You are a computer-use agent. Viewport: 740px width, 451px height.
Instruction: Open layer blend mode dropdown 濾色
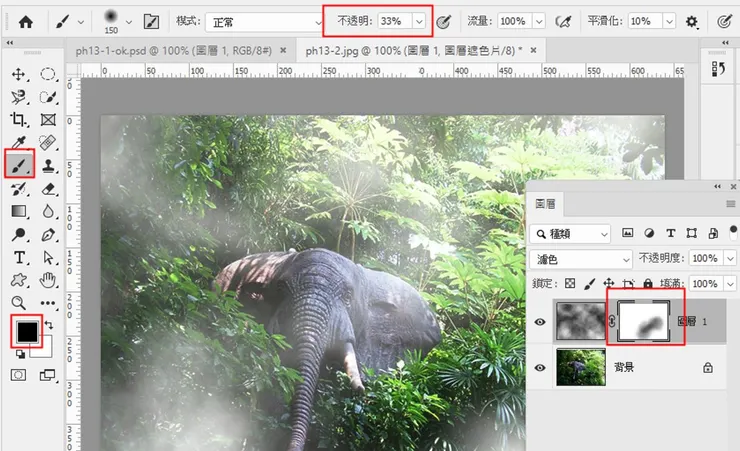click(580, 259)
